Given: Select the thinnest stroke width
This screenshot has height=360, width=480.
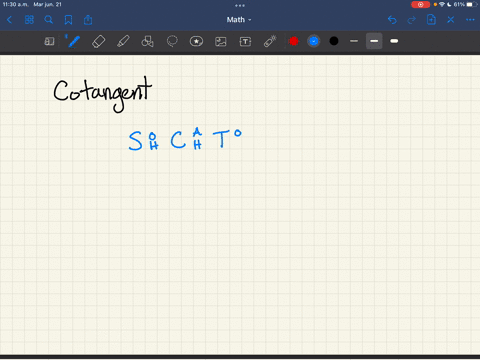Looking at the screenshot, I should (x=354, y=41).
